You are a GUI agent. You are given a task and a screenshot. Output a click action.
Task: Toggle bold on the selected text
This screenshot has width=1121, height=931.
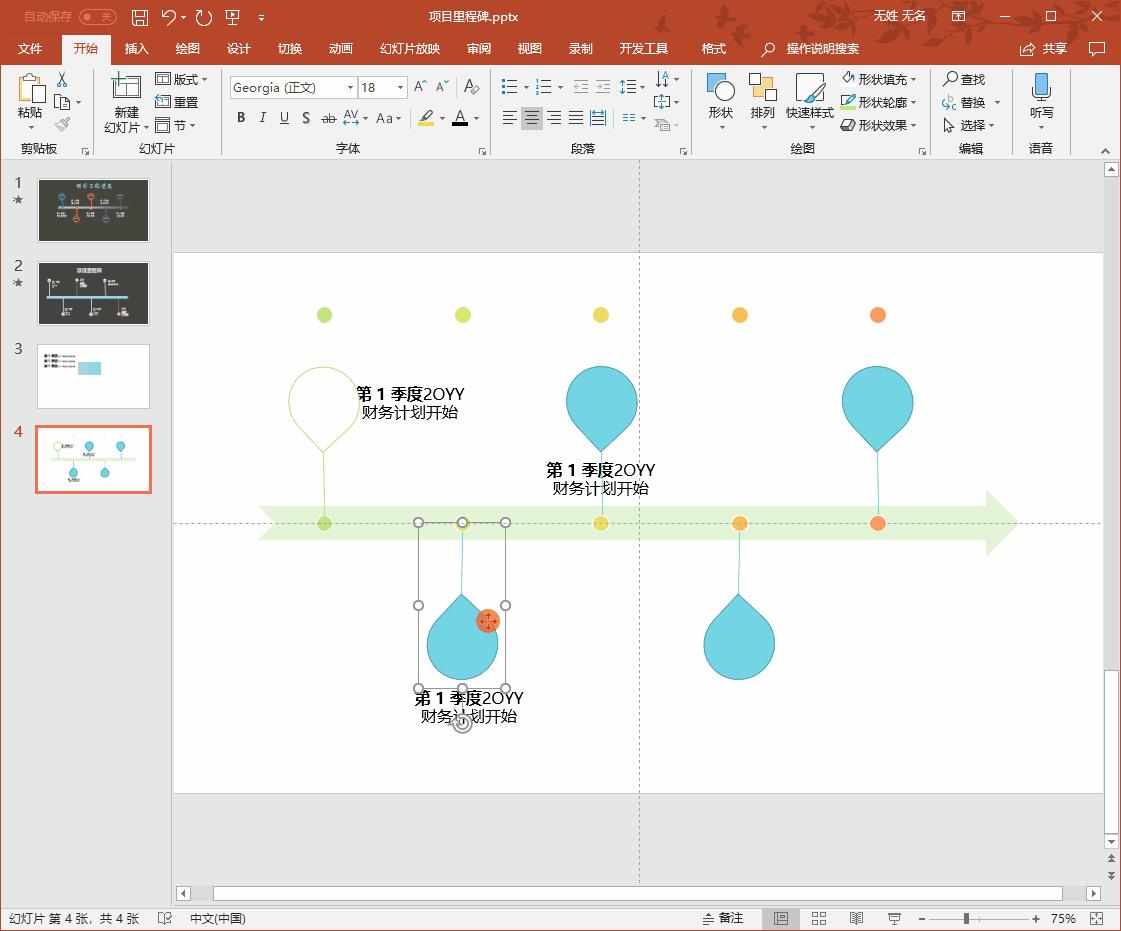[x=240, y=118]
